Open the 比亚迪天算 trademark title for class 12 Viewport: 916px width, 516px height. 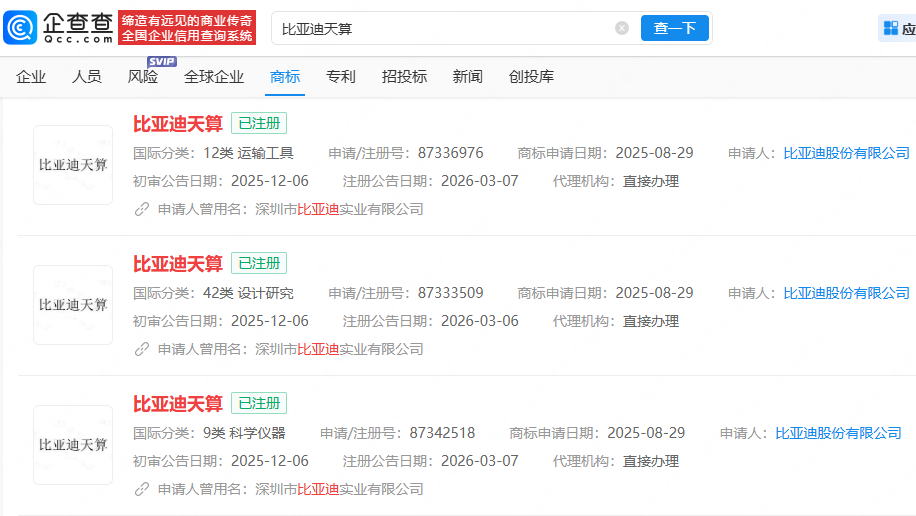[178, 123]
